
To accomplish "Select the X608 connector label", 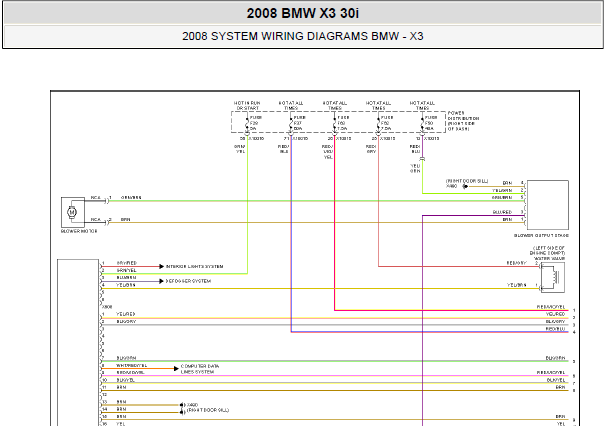I will [107, 307].
